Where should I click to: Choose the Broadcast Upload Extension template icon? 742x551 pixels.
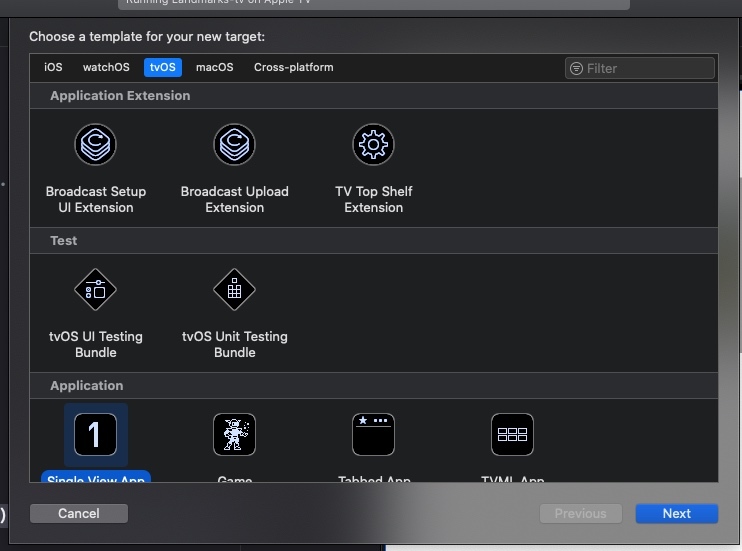[234, 144]
